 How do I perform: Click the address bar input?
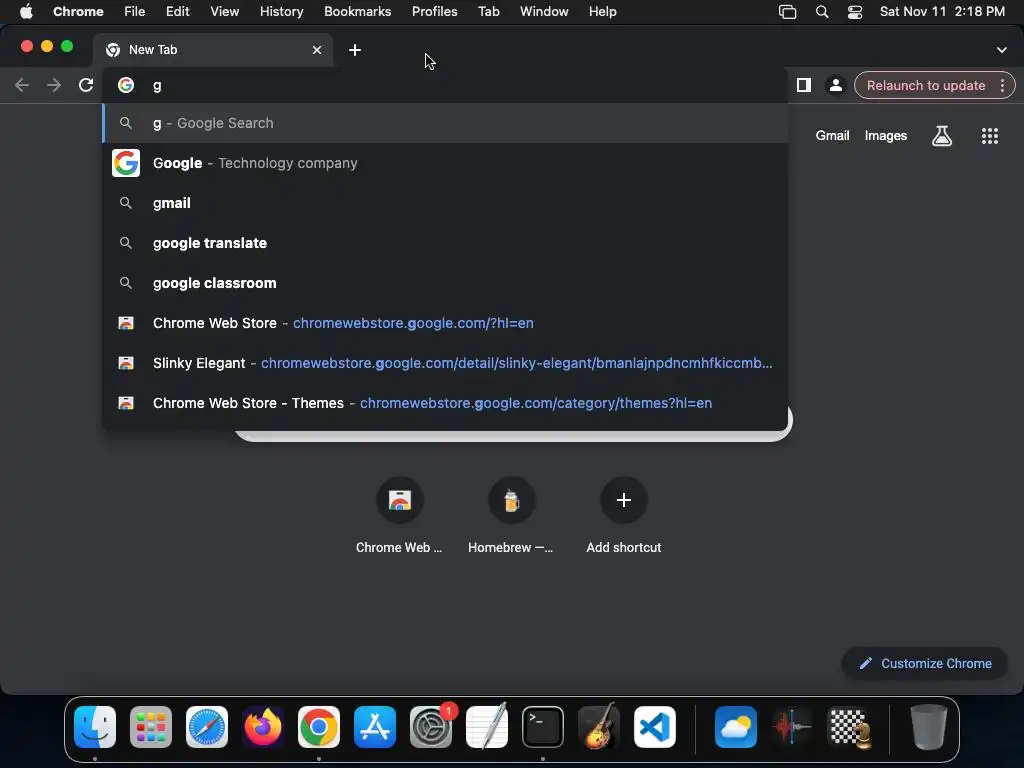tap(444, 86)
